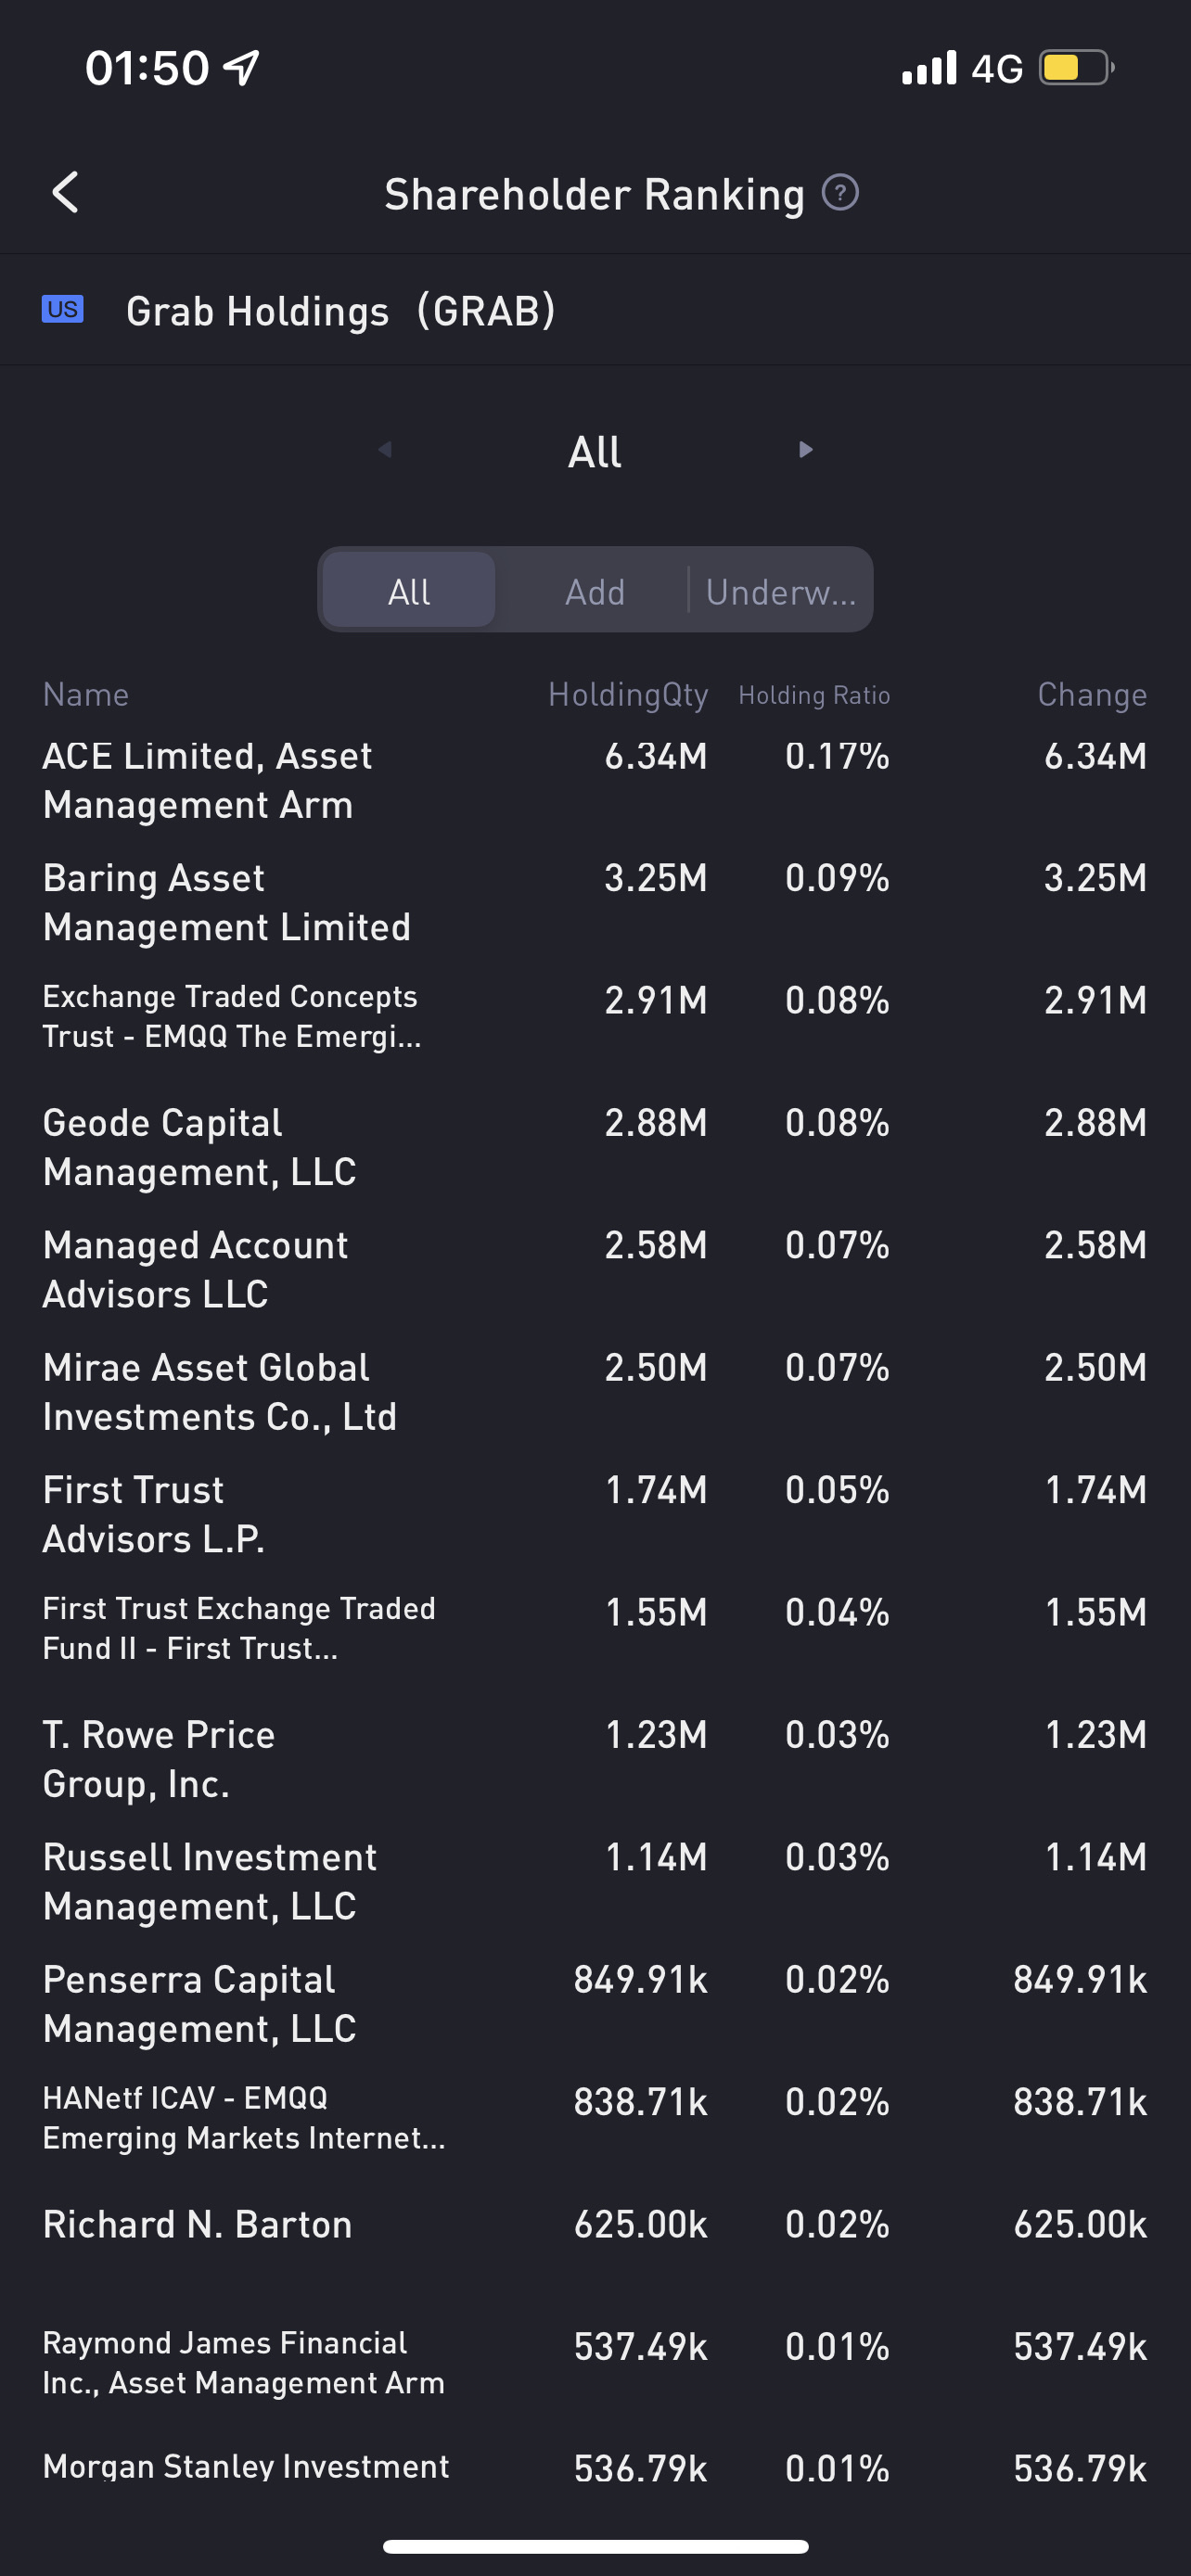Tap the location arrow in status bar
The image size is (1191, 2576).
tap(242, 68)
